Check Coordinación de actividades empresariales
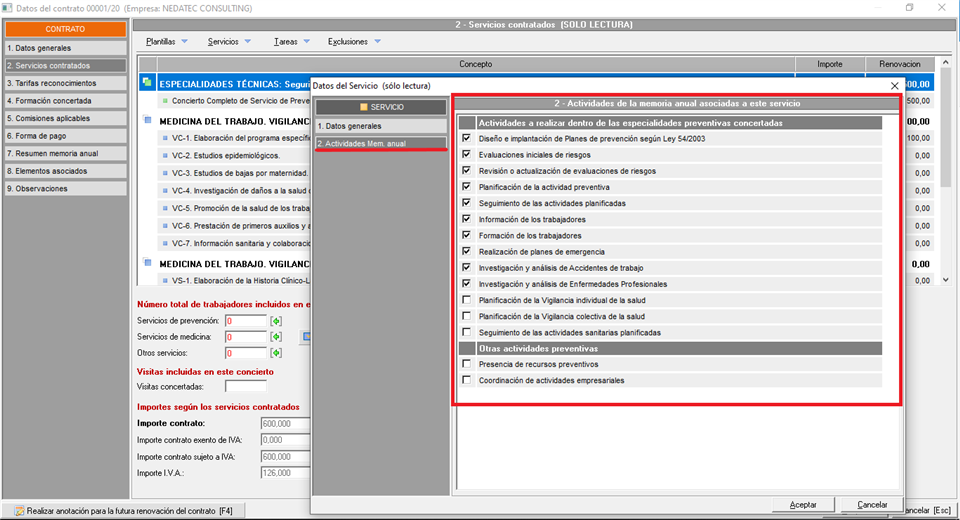Screen dimensions: 960x520 tap(466, 380)
